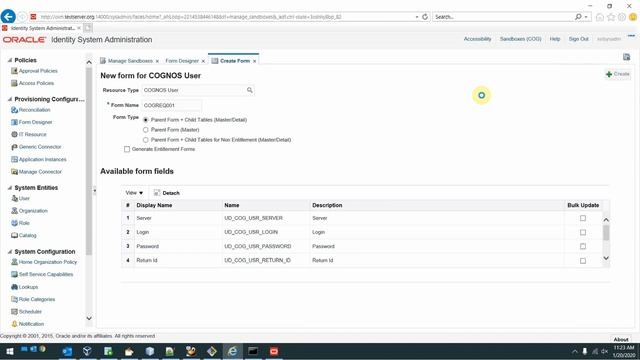Open Scheduler in sidebar

[x=30, y=312]
